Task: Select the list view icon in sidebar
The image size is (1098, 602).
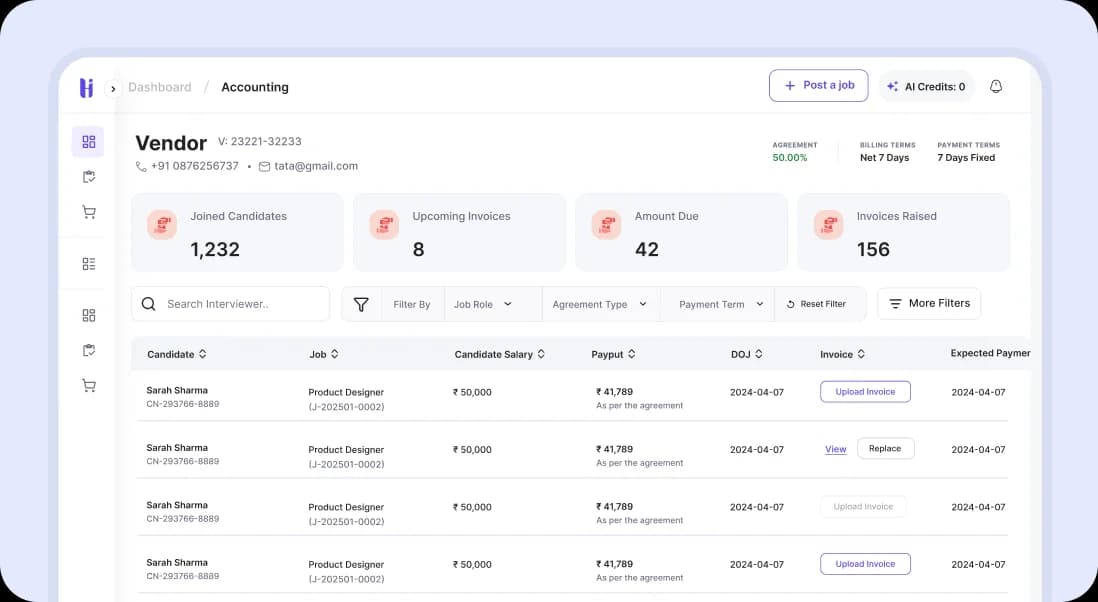Action: tap(88, 263)
